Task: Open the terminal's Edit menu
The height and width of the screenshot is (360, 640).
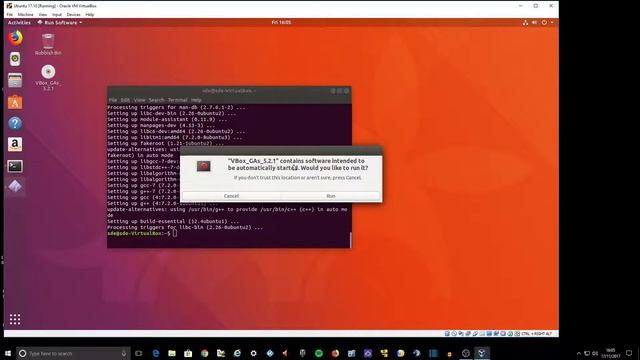Action: [125, 100]
